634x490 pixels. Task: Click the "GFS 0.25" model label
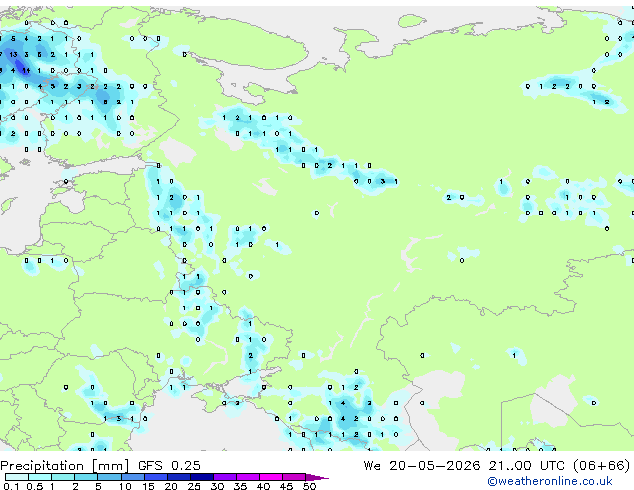pos(169,466)
